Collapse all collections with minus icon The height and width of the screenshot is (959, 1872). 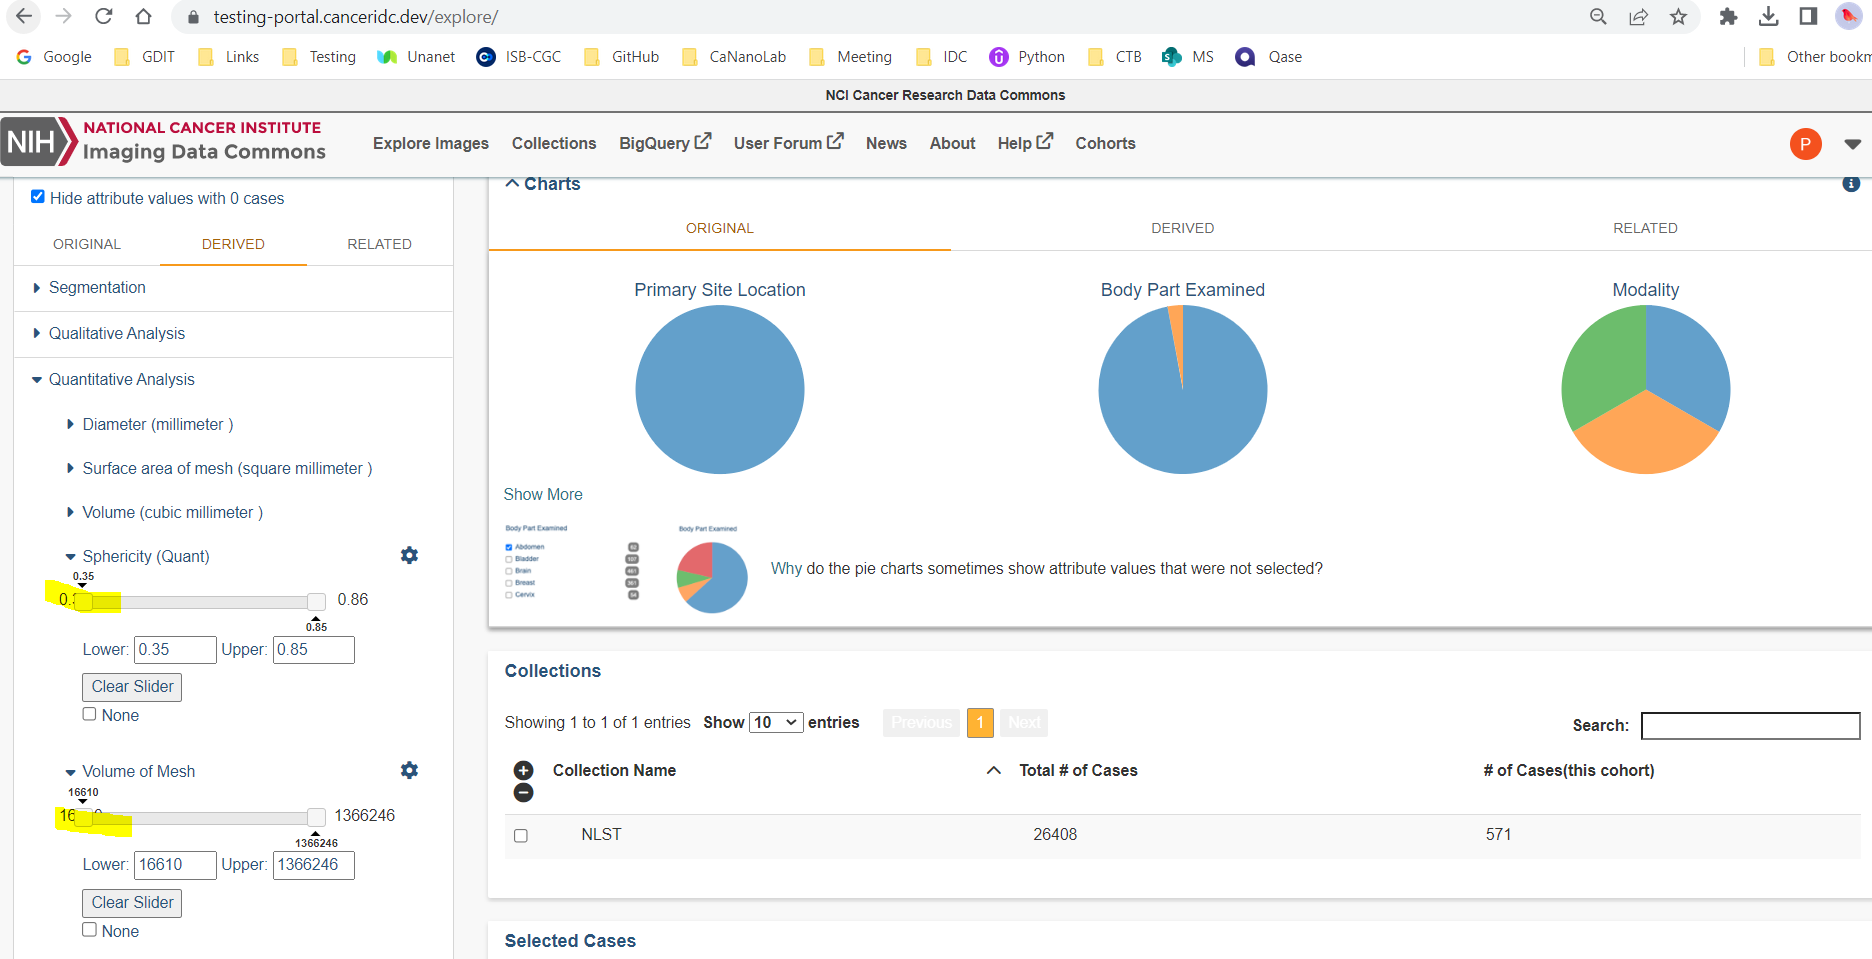point(523,793)
